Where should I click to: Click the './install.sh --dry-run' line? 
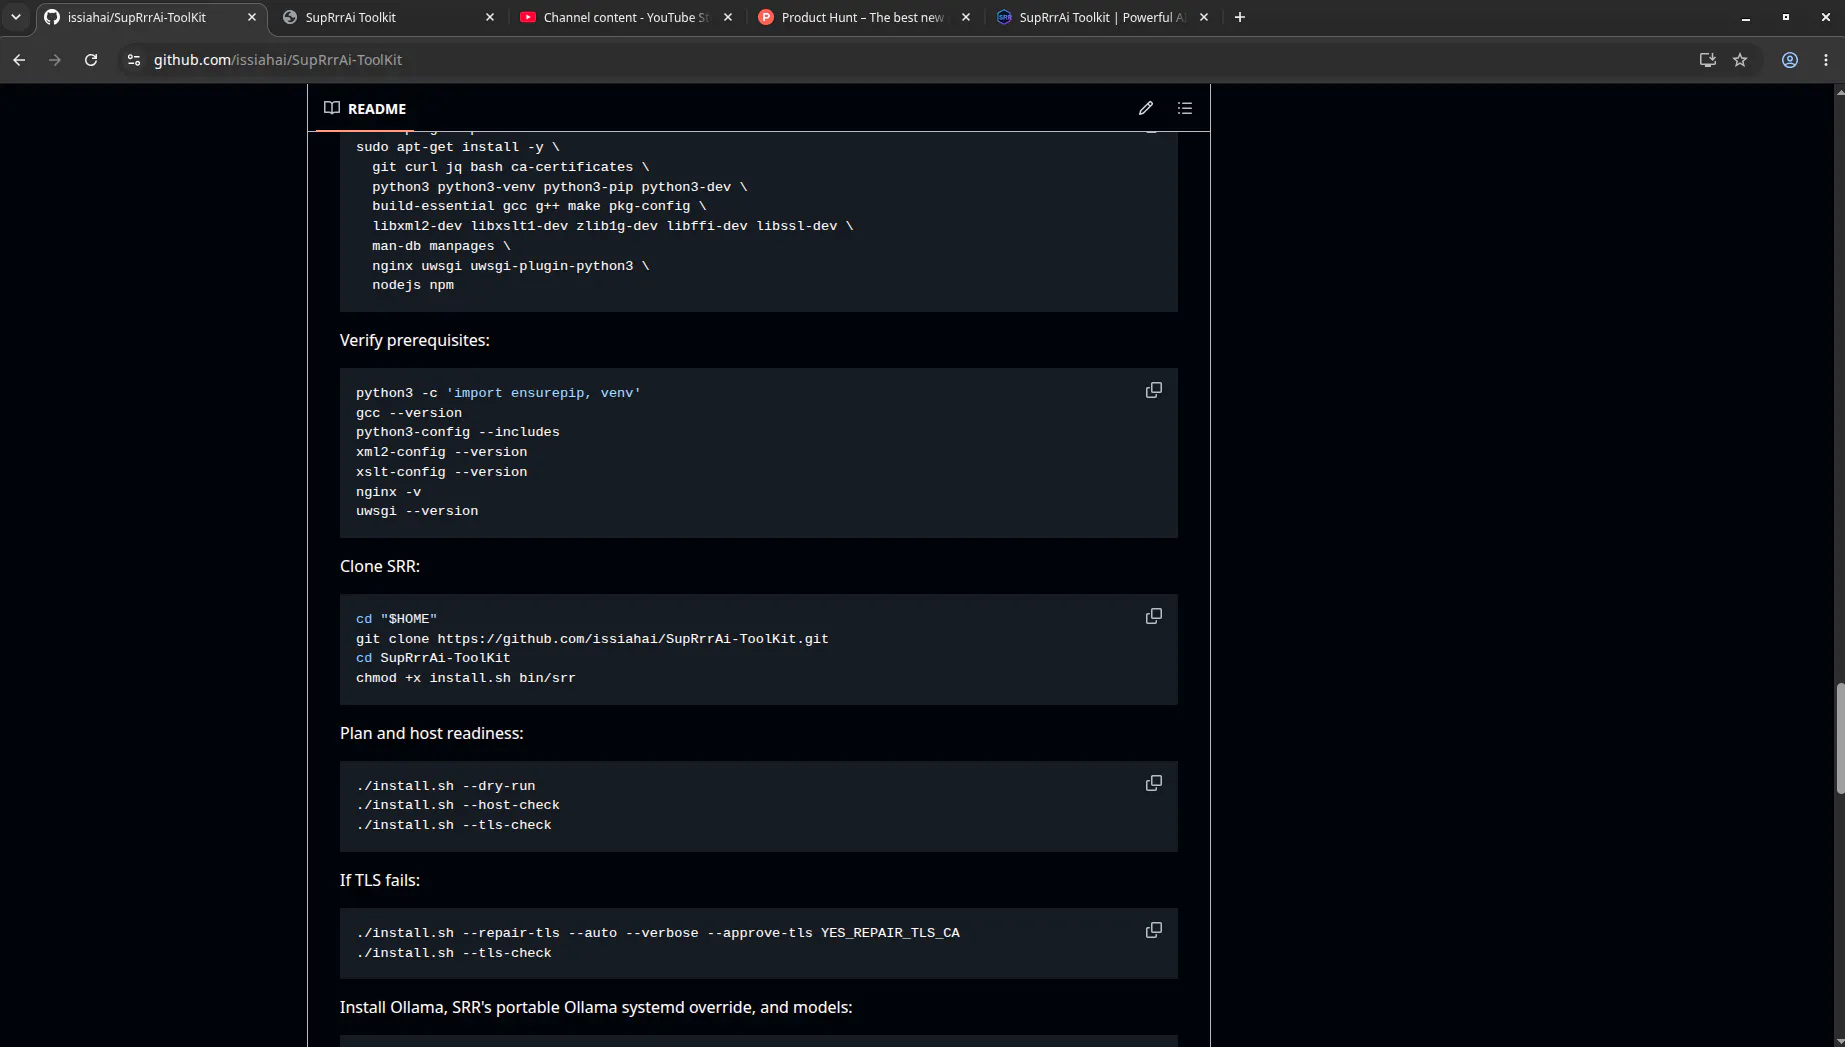[446, 786]
